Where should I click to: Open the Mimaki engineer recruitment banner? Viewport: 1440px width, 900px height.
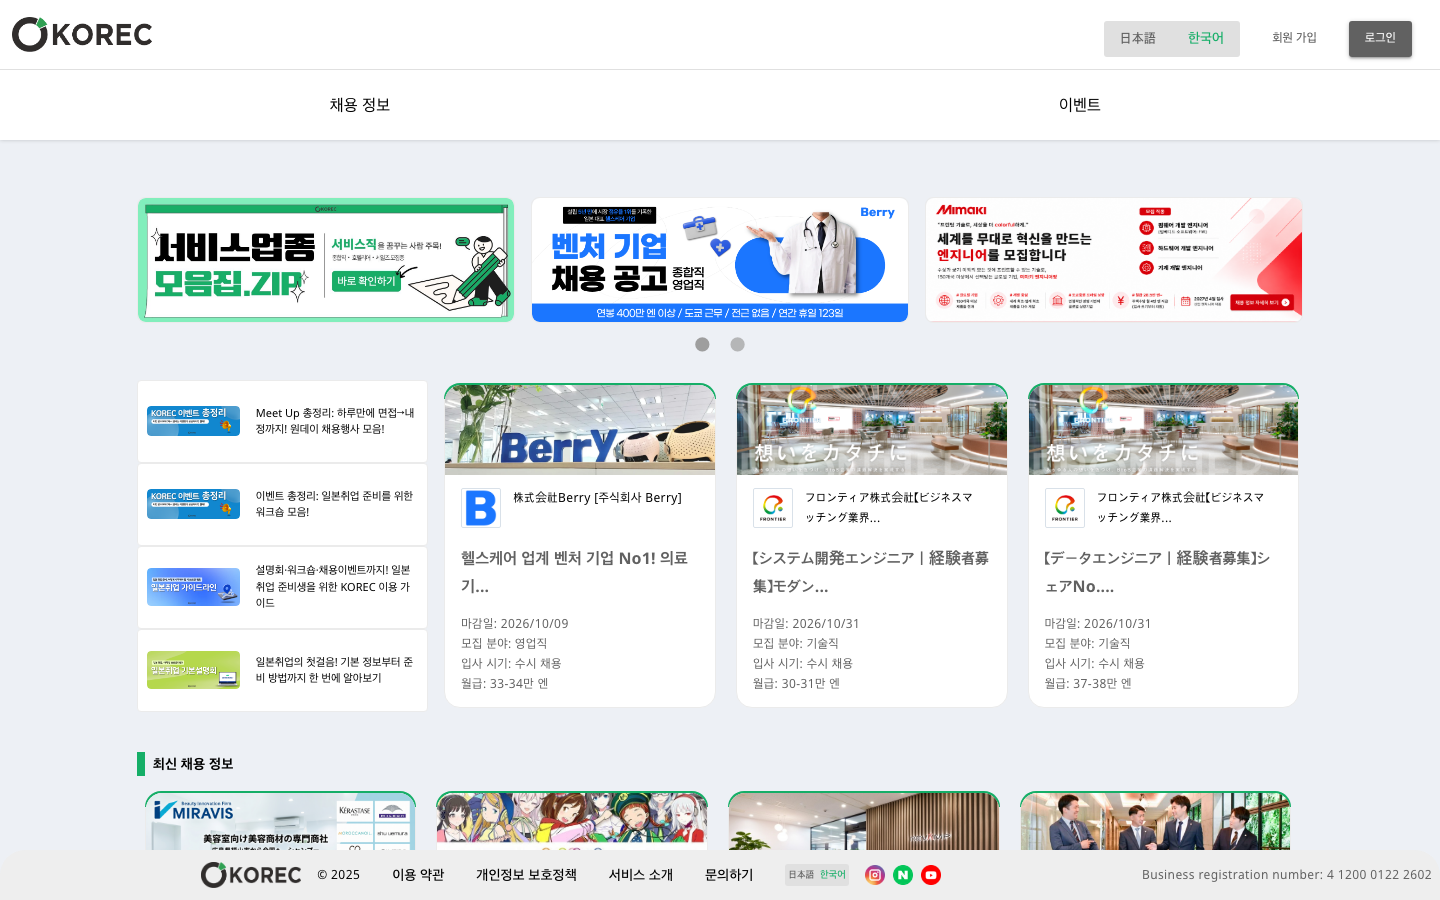[1114, 260]
